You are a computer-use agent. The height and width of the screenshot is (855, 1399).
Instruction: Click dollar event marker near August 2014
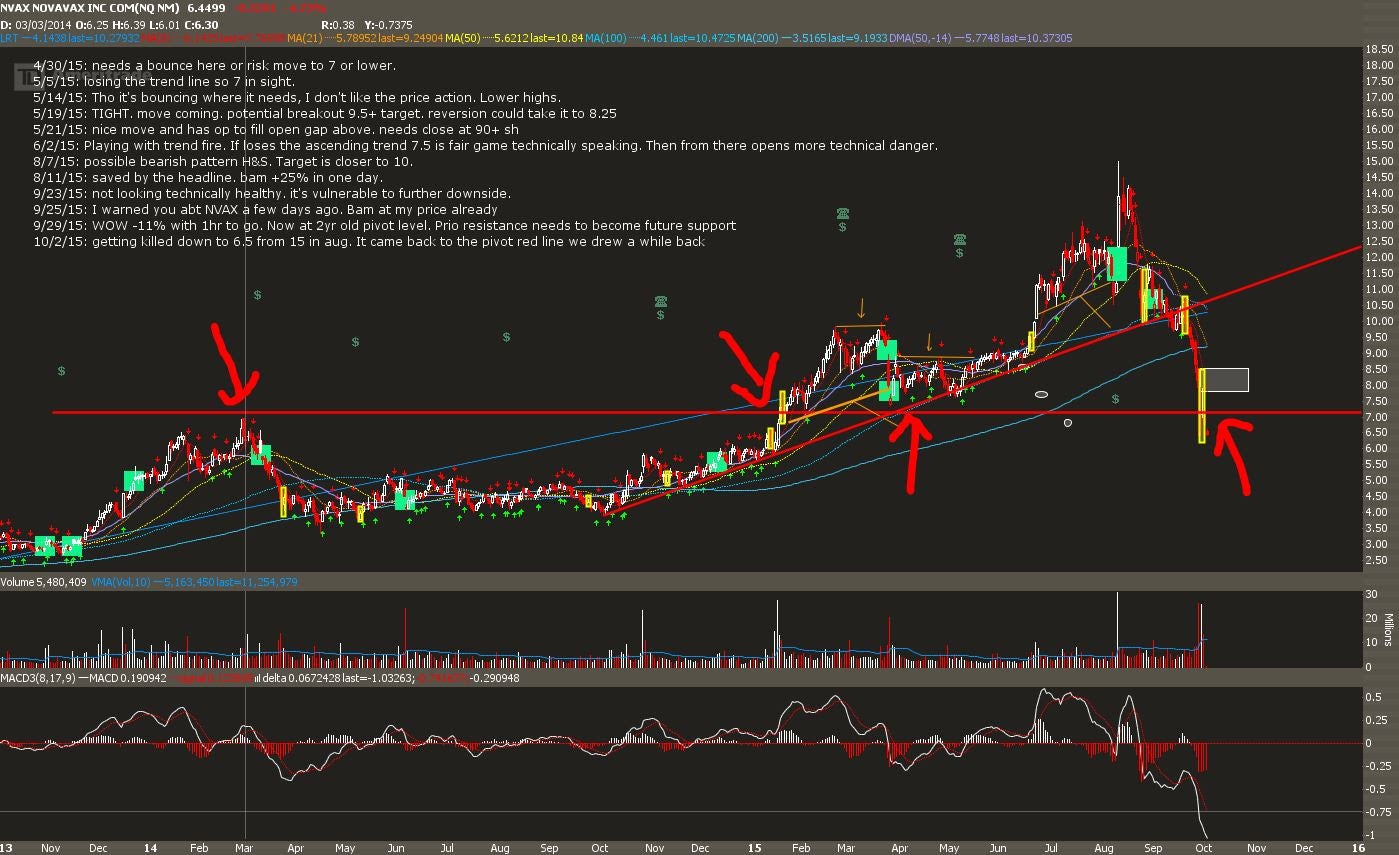[507, 337]
